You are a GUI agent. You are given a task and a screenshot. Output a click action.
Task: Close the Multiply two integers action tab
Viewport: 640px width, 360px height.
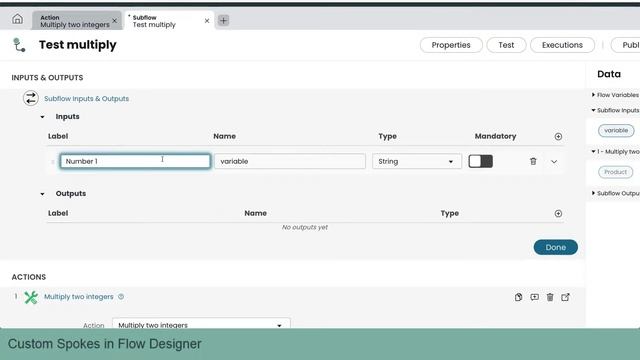point(115,20)
